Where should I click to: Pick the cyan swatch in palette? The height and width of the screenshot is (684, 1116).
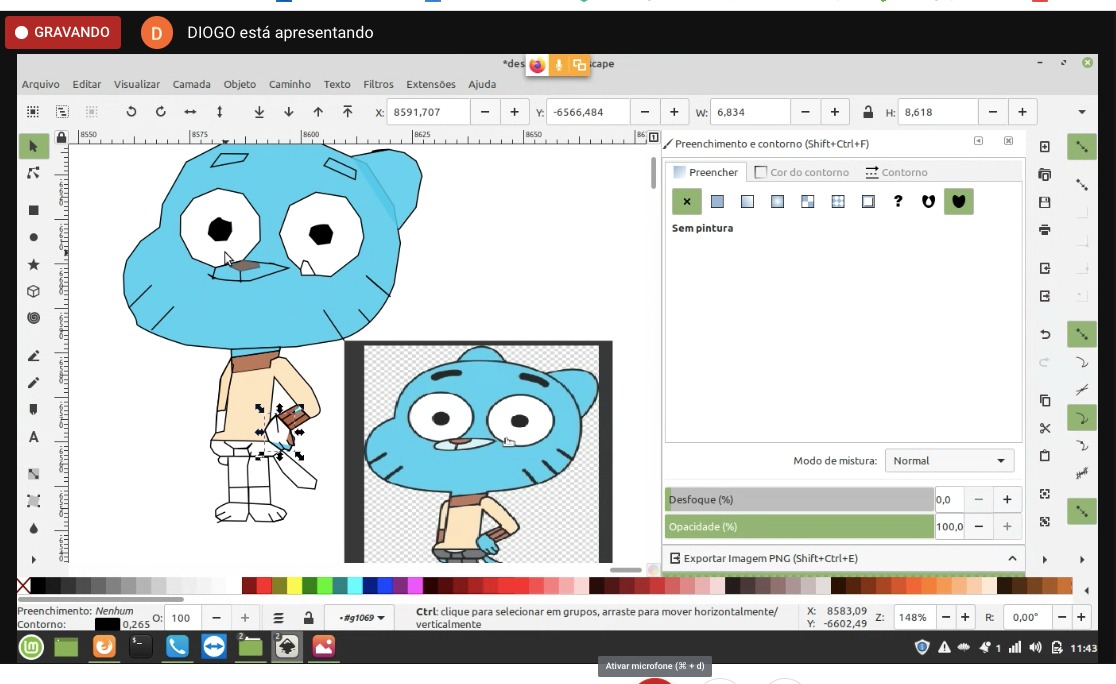pos(354,586)
